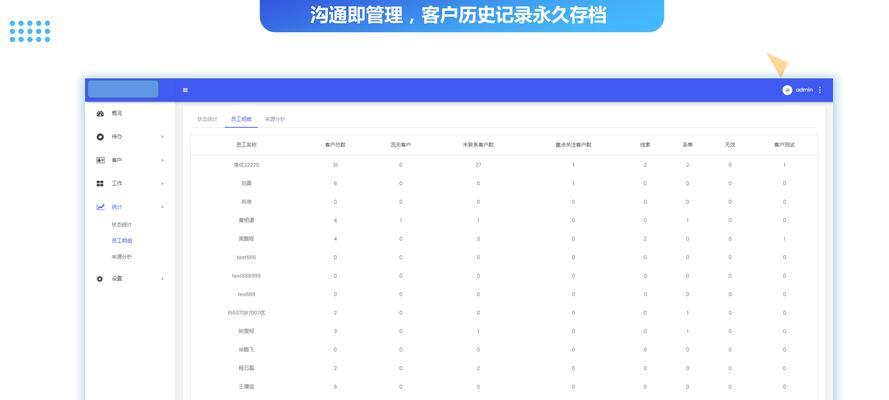Click the employee name test888999
Viewport: 889px width, 400px height.
[246, 276]
